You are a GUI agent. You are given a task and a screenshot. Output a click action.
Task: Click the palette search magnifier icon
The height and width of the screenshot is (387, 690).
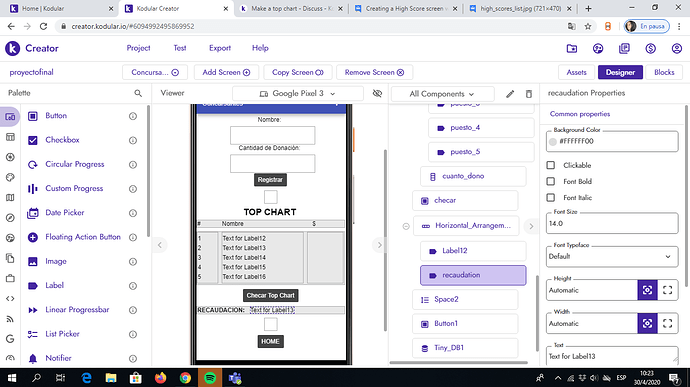tap(138, 93)
